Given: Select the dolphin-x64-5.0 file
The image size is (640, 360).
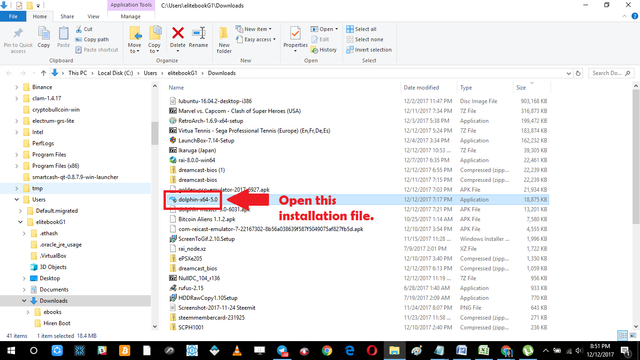Looking at the screenshot, I should [x=198, y=200].
